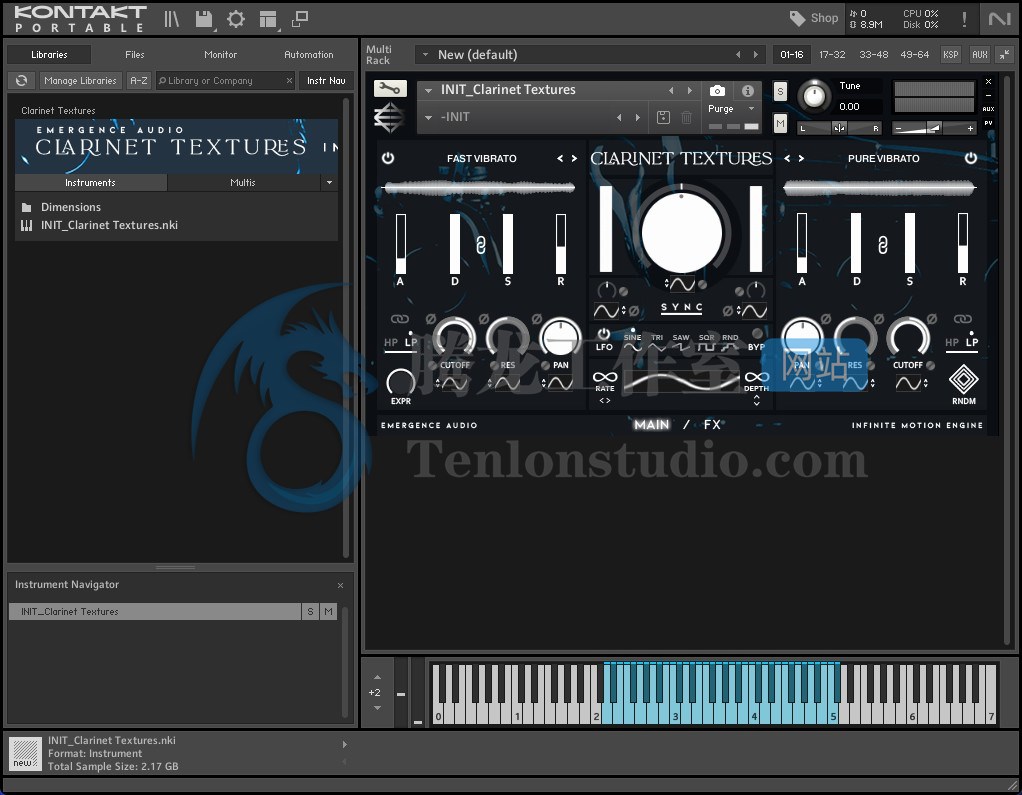
Task: Adjust the Tune knob
Action: tap(813, 96)
